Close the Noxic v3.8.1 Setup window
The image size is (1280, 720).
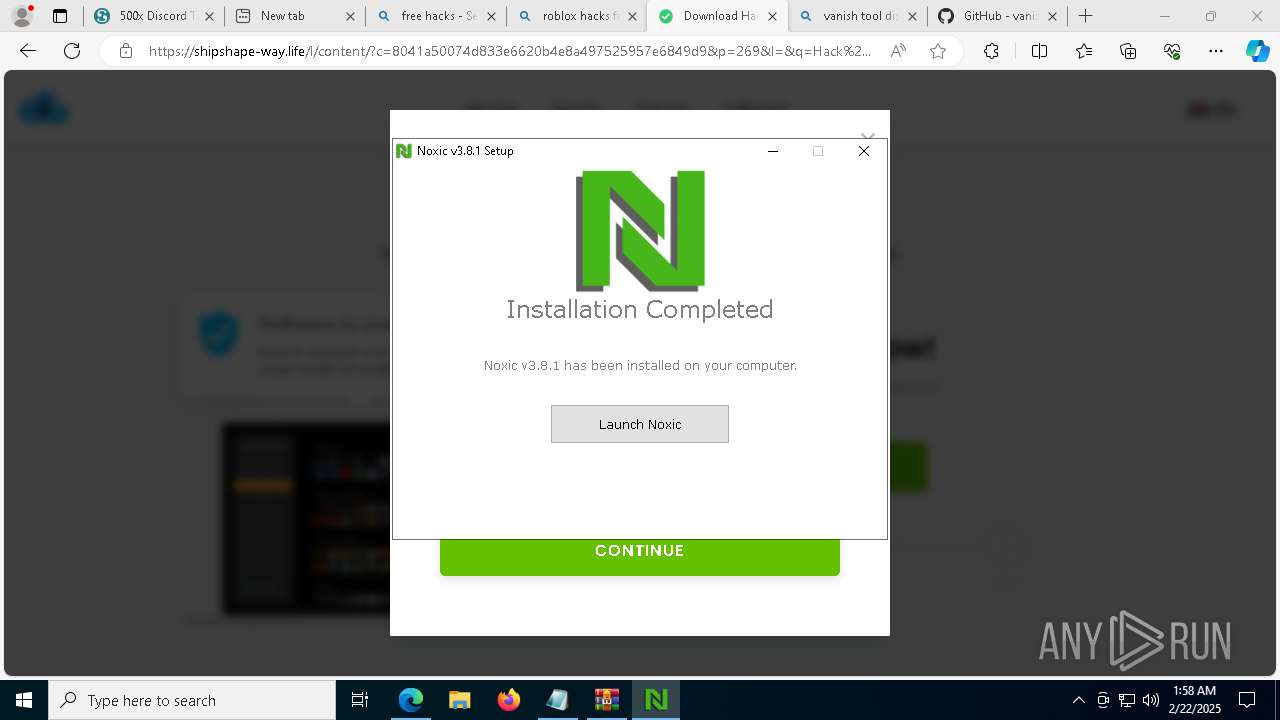coord(864,151)
